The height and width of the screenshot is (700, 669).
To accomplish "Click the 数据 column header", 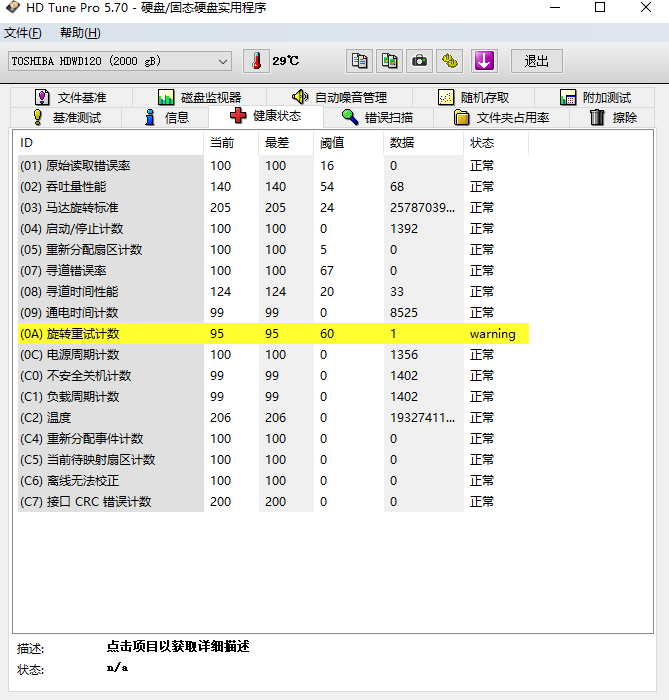I will point(424,143).
